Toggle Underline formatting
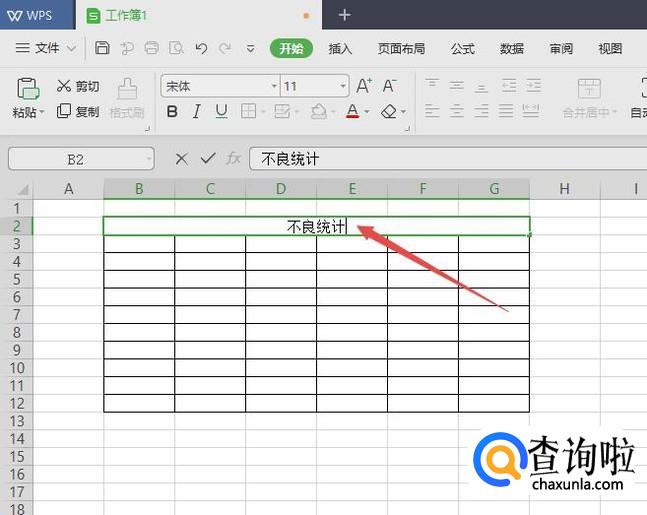Viewport: 647px width, 515px height. 222,111
